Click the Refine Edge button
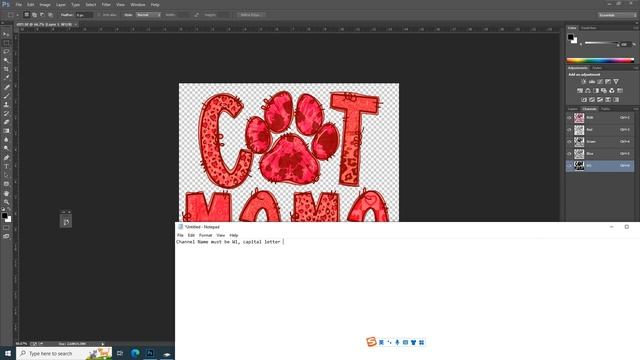The width and height of the screenshot is (640, 360). tap(251, 15)
